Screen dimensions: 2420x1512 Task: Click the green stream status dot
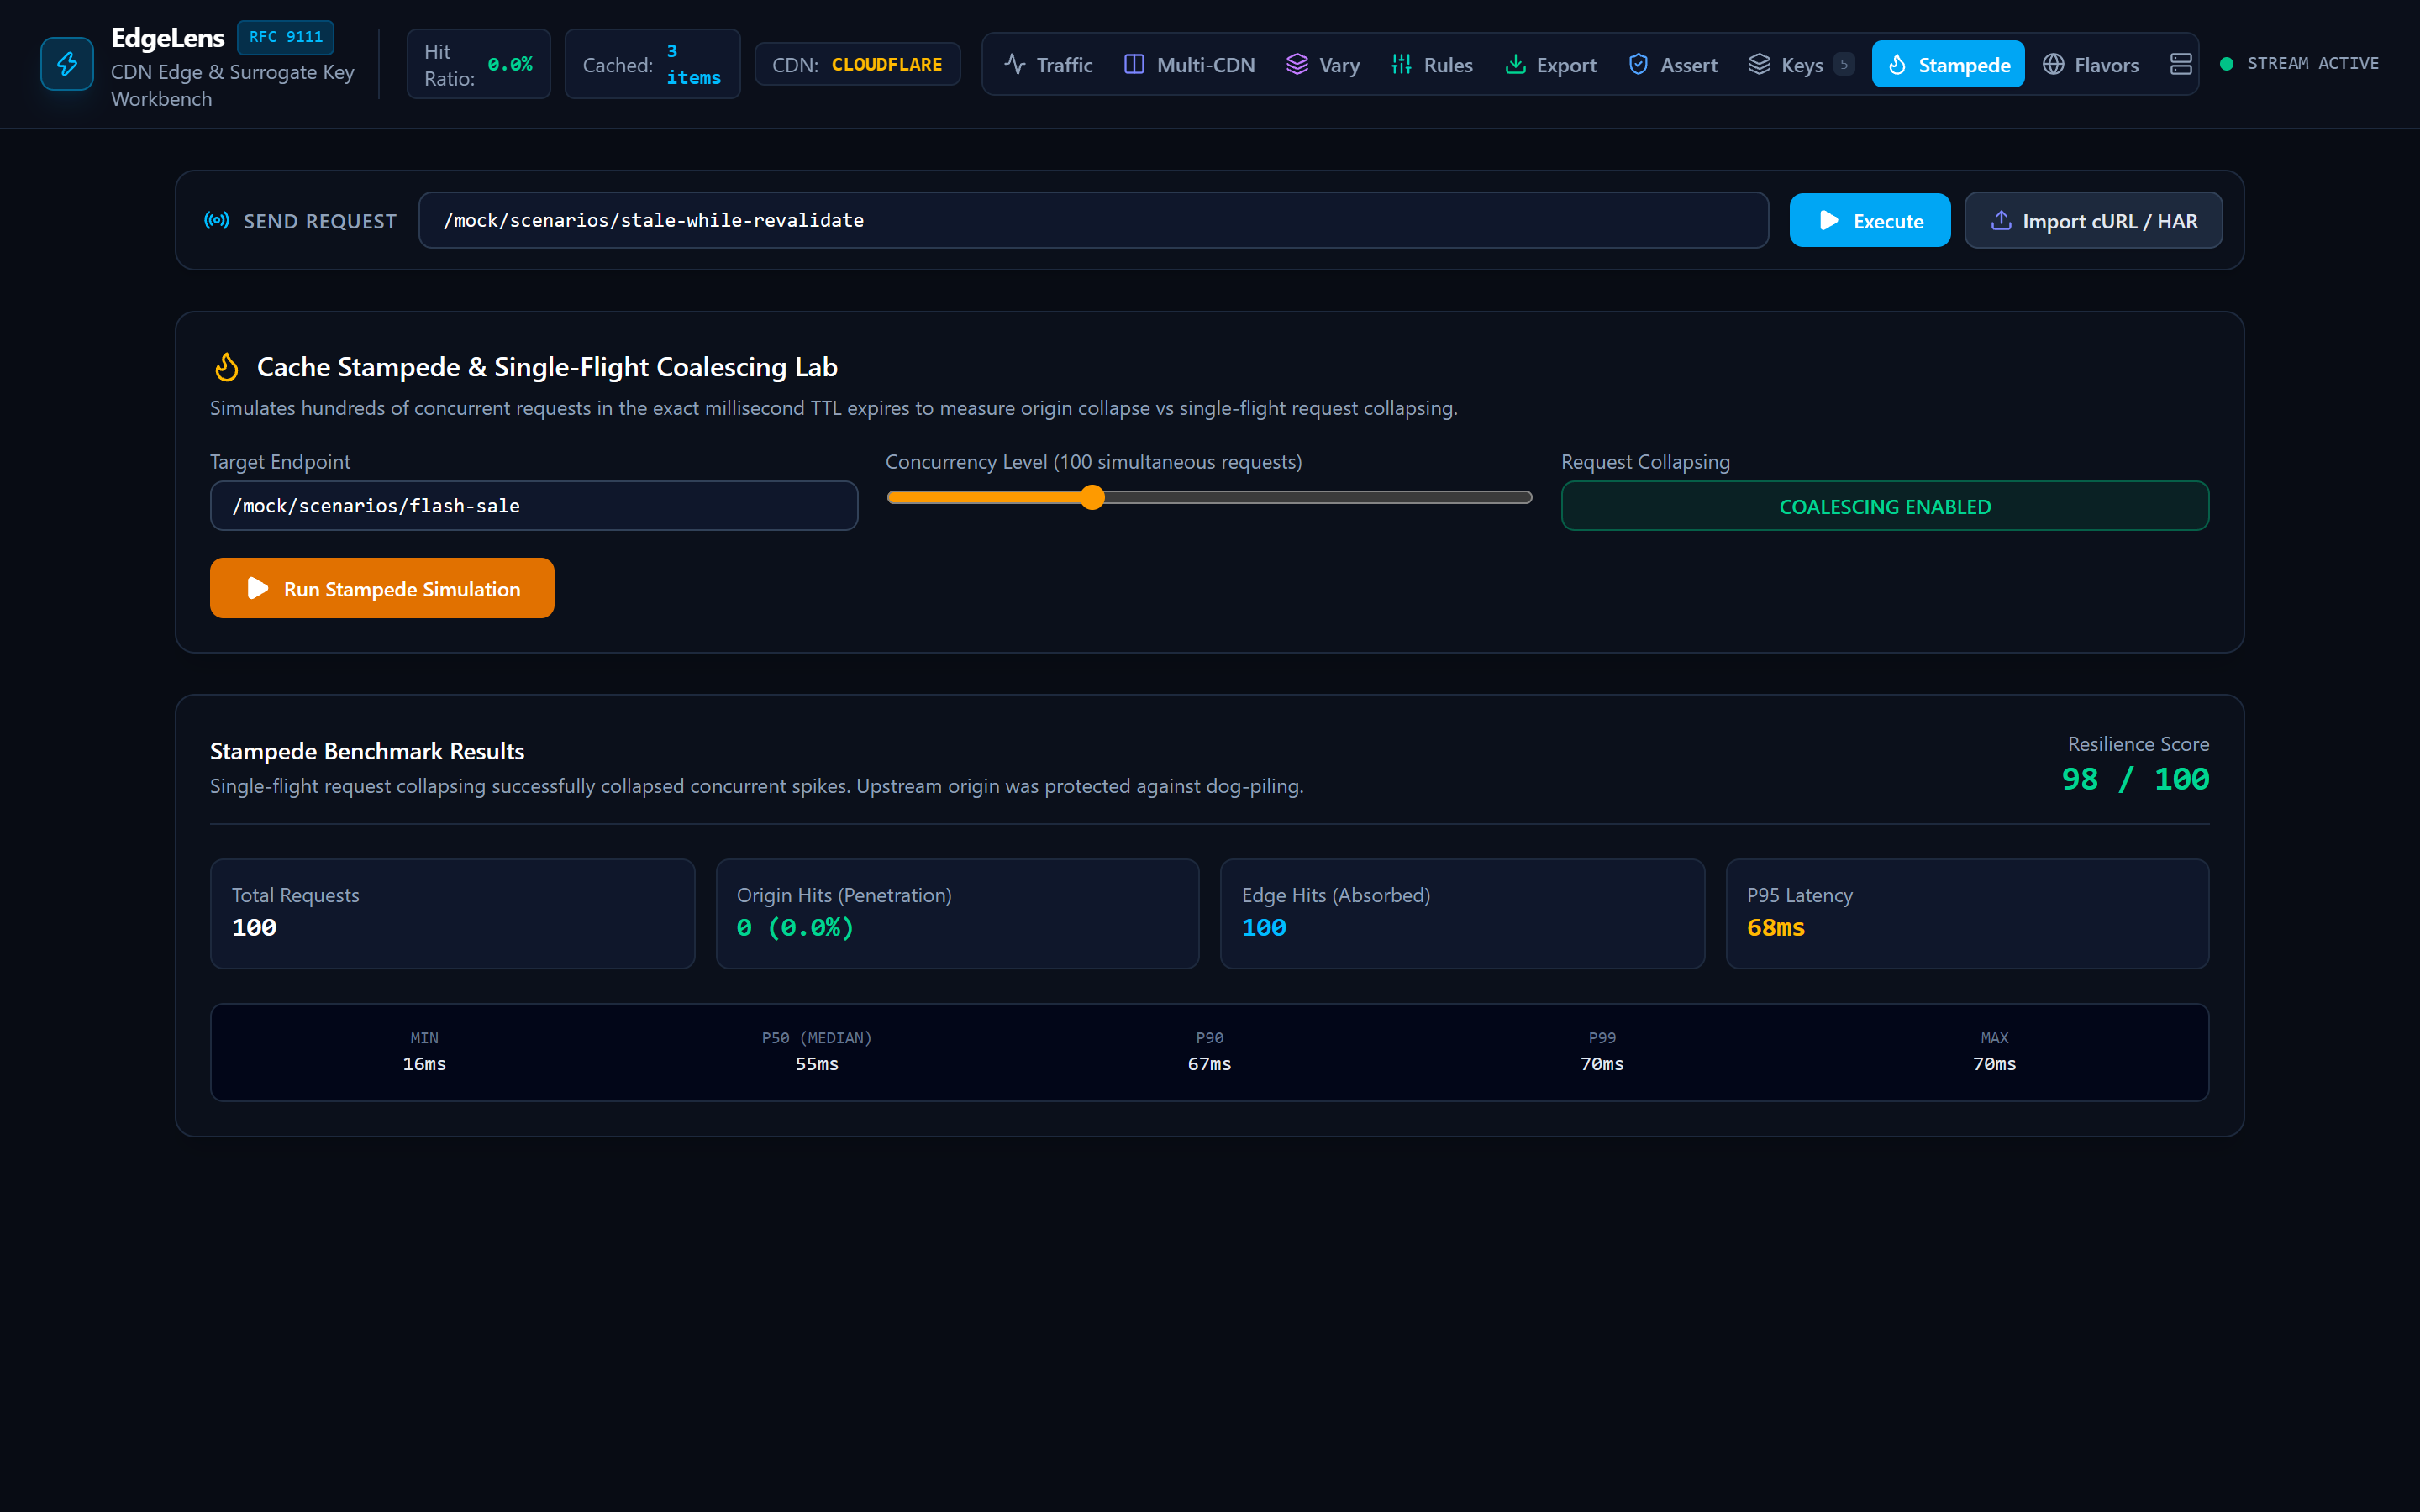pyautogui.click(x=2226, y=64)
